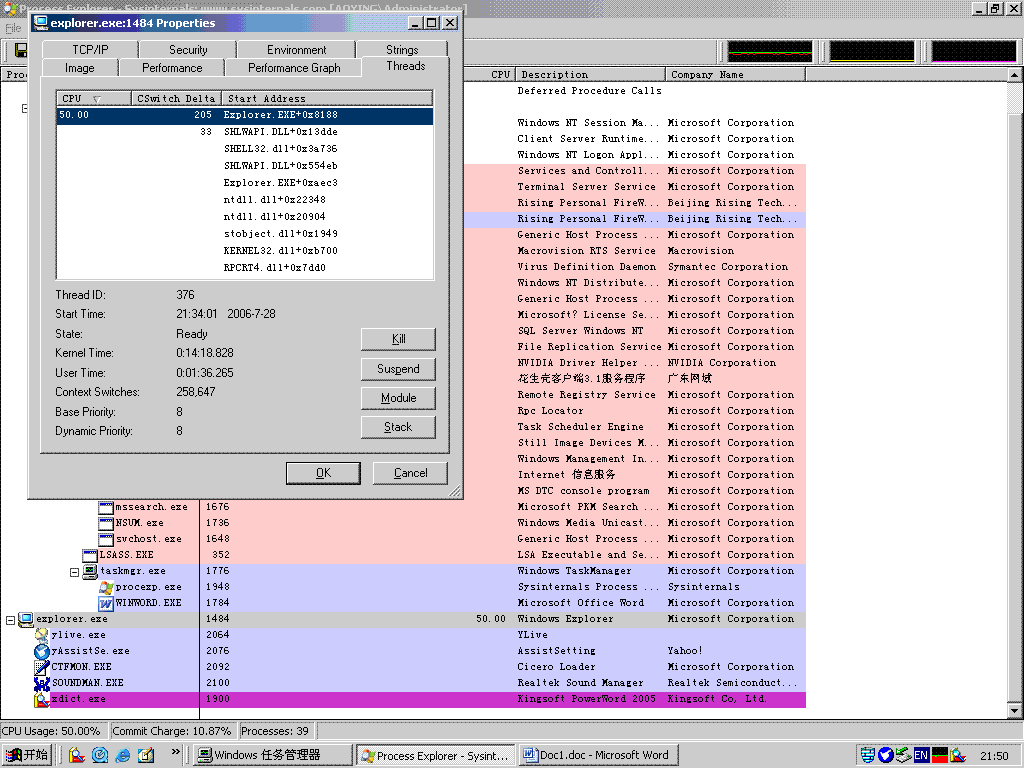
Task: Collapse the explorer.exe process tree
Action: pos(11,620)
